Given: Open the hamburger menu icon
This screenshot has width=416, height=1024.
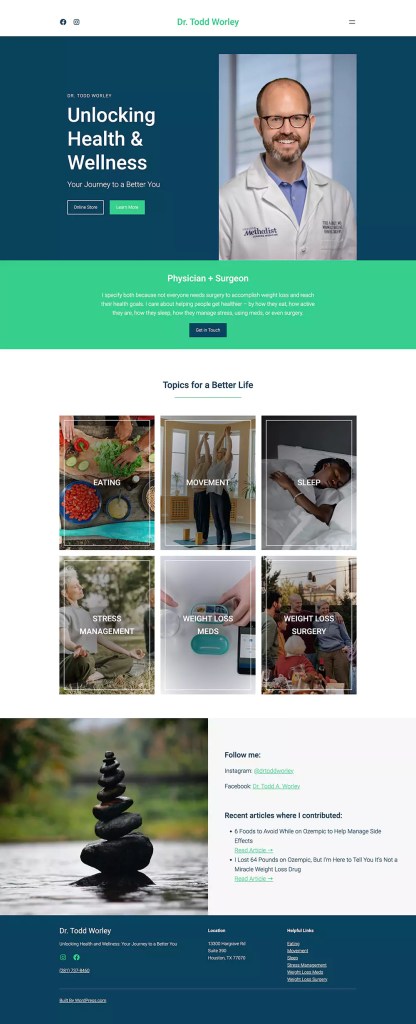Looking at the screenshot, I should [352, 22].
